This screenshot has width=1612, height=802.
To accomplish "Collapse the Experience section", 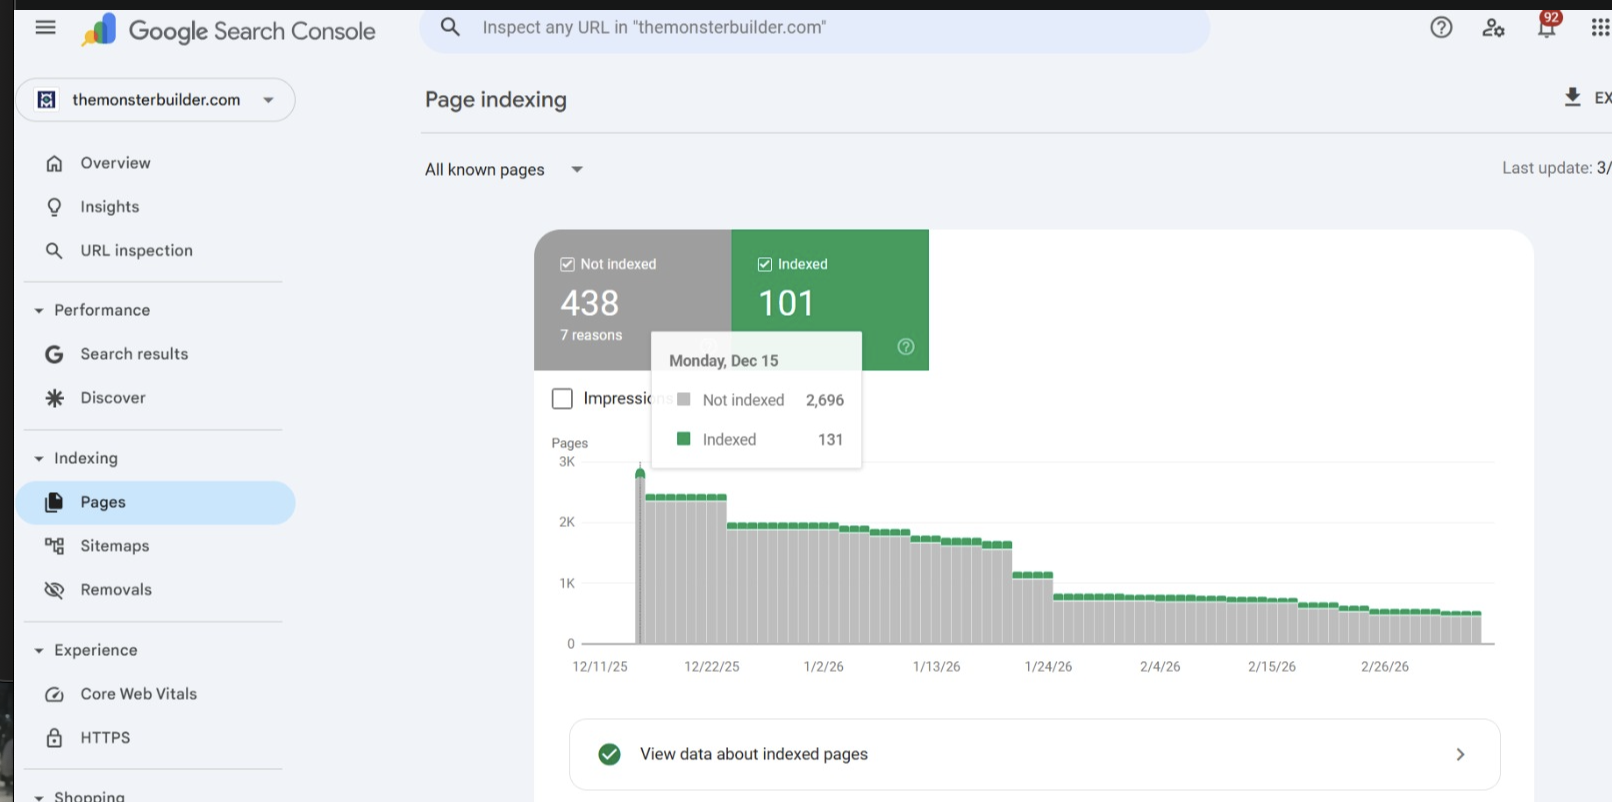I will pyautogui.click(x=39, y=651).
